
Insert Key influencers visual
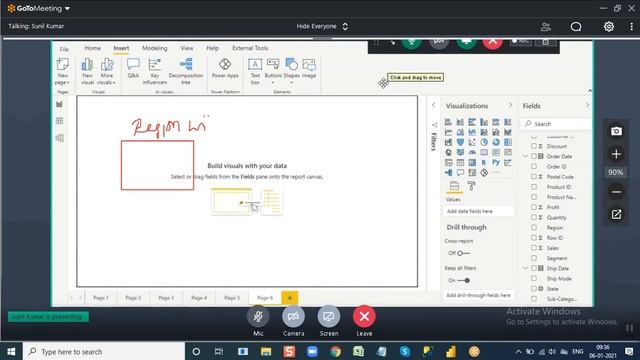(155, 71)
